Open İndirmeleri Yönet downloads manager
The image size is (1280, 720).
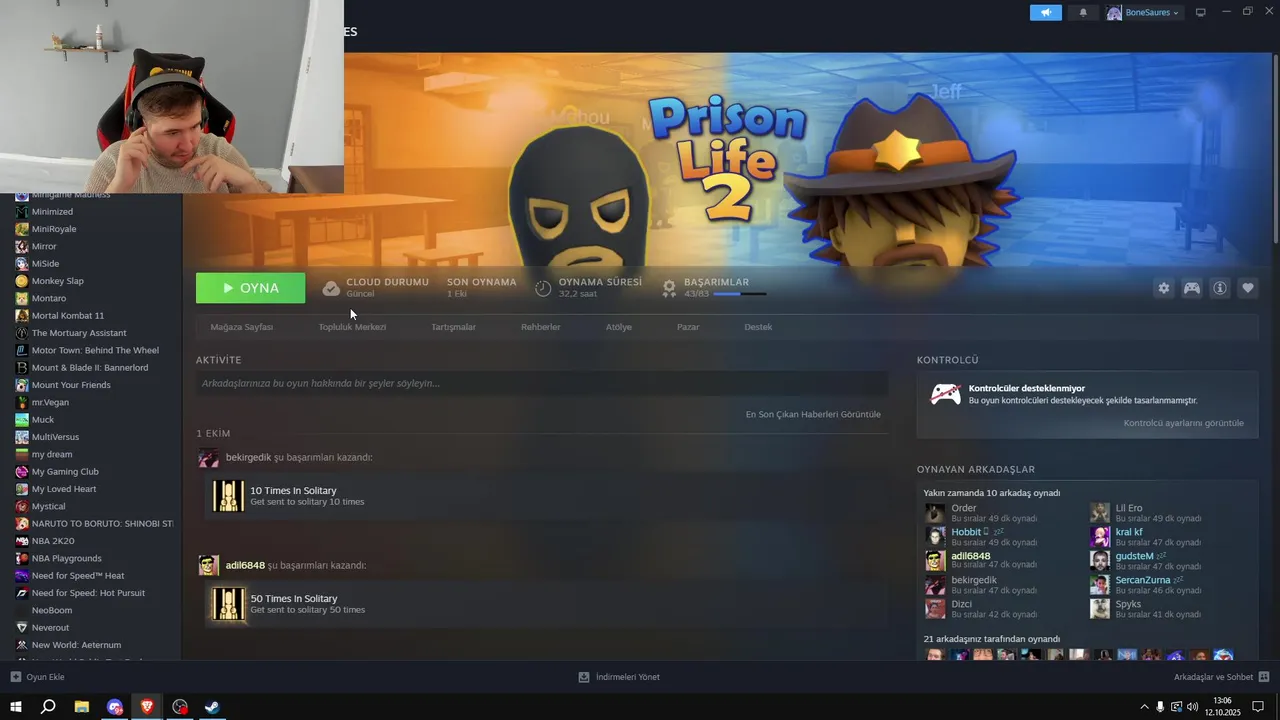point(619,677)
